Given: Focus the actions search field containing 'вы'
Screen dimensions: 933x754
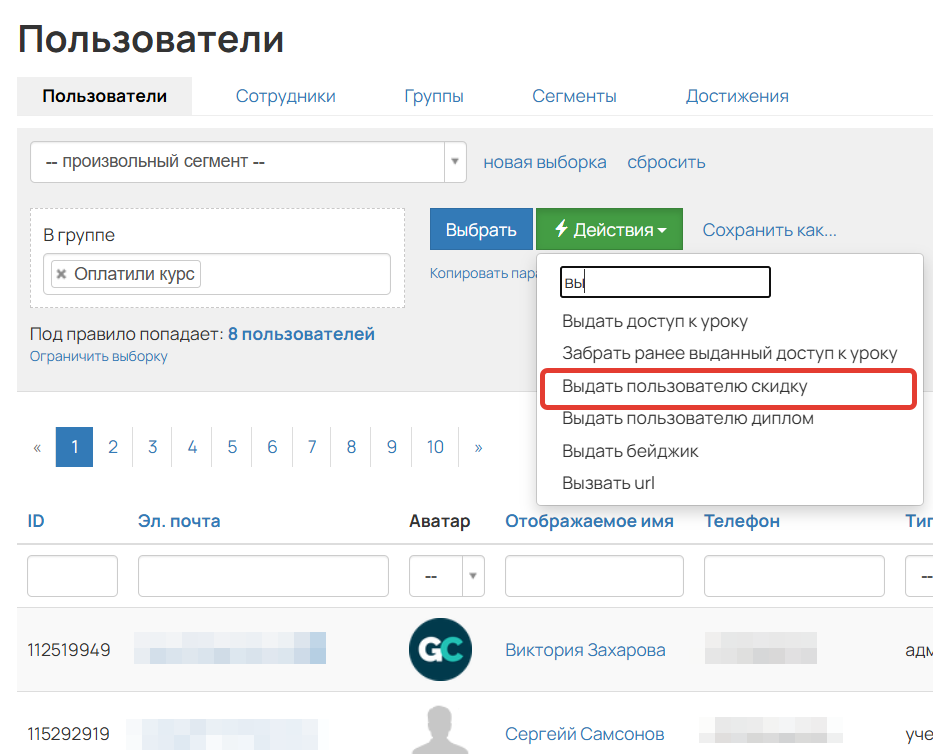Looking at the screenshot, I should click(665, 282).
